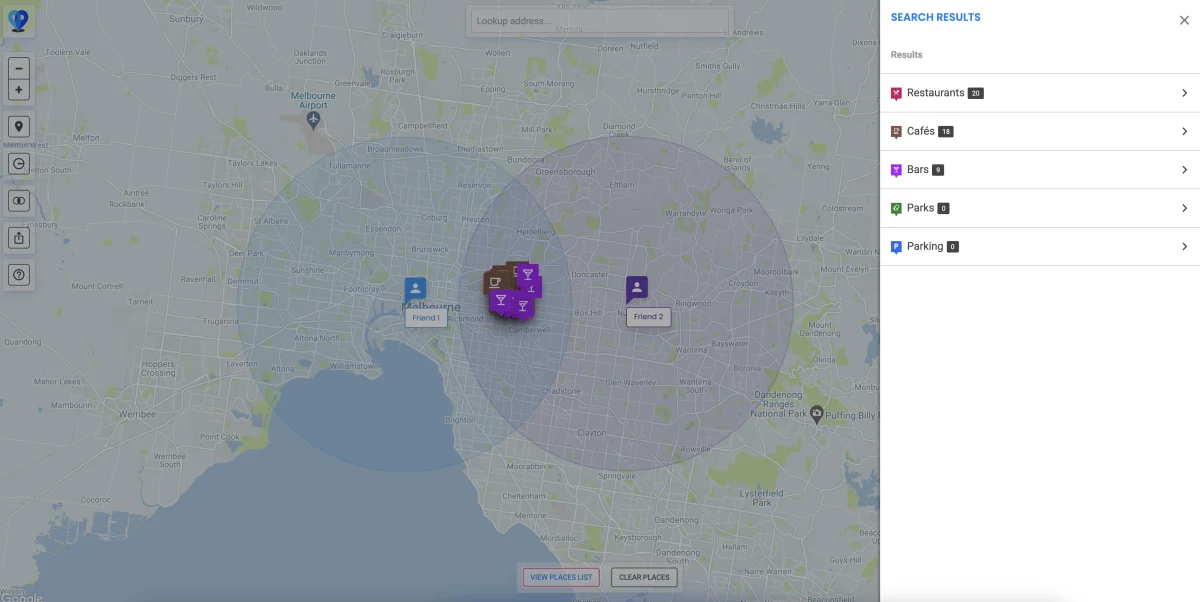Click the Camberwell suburb label on map
The image size is (1200, 602).
tap(530, 330)
